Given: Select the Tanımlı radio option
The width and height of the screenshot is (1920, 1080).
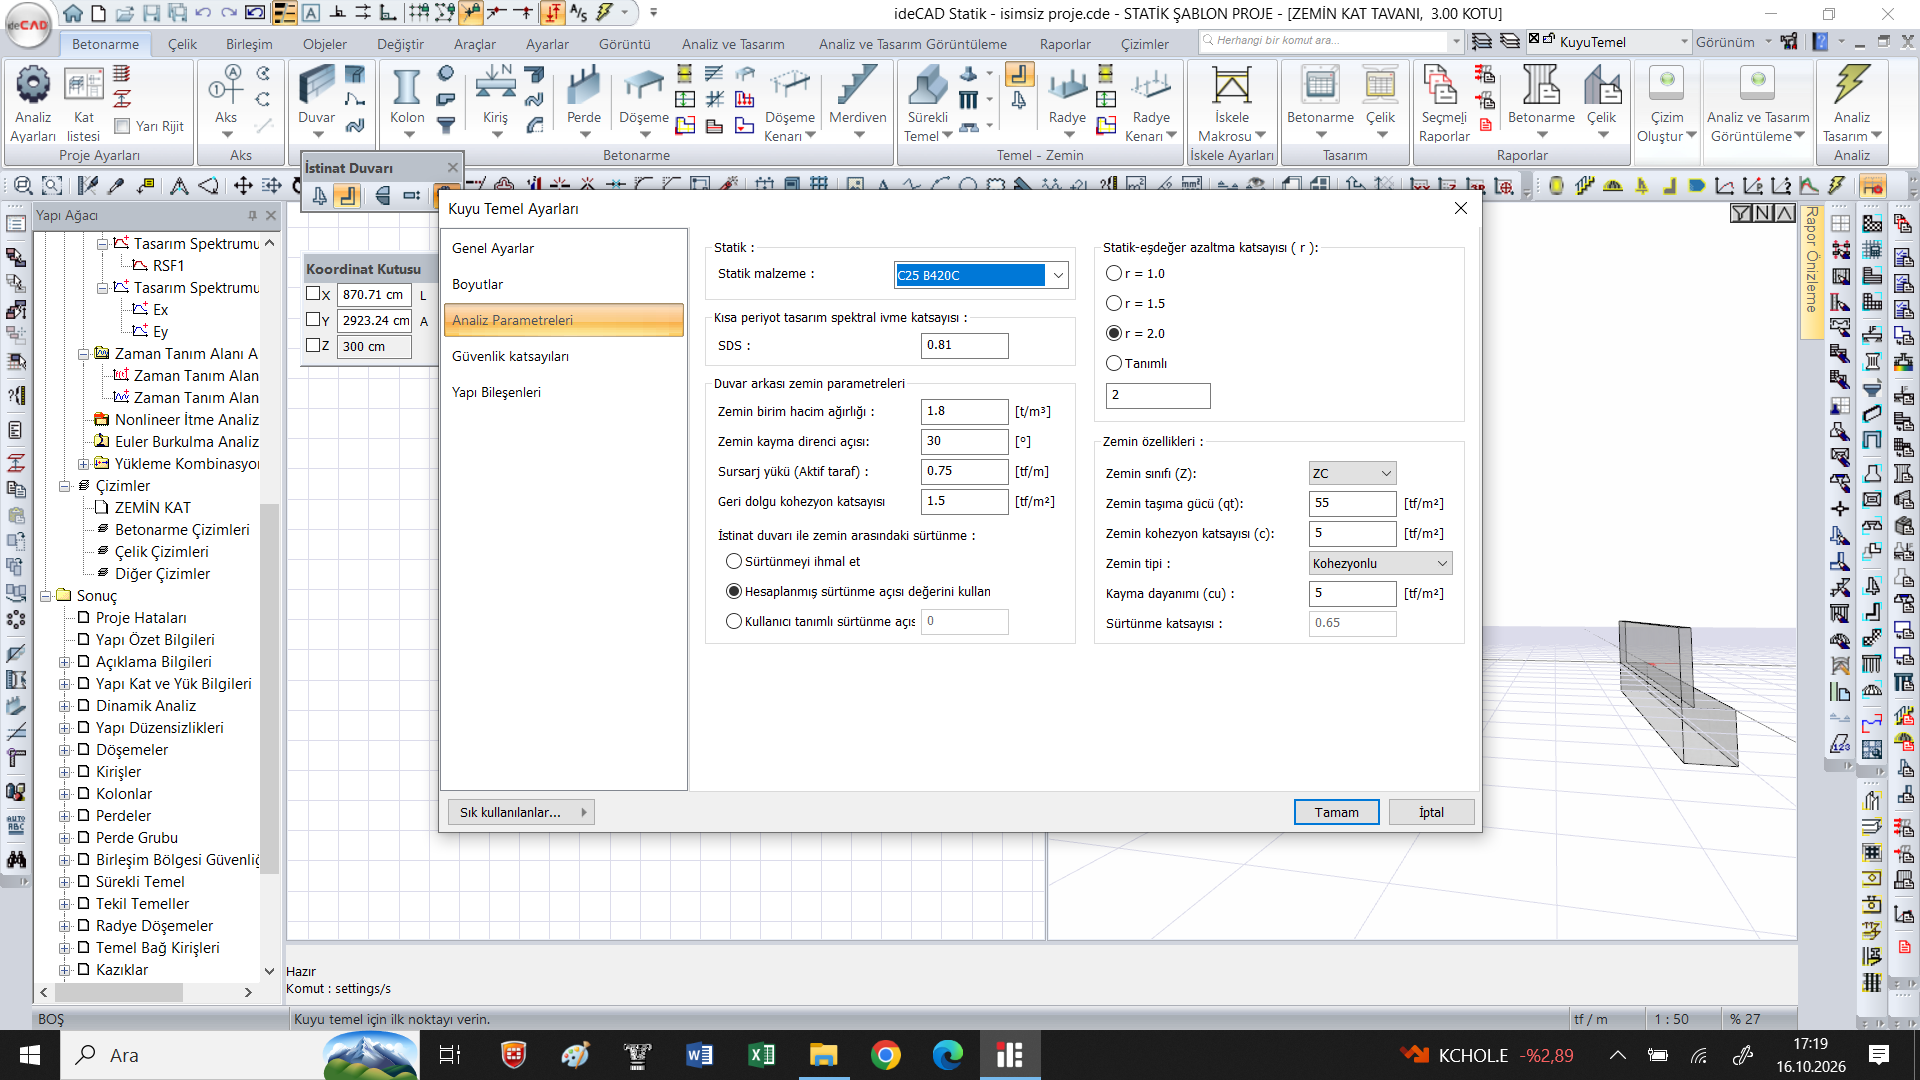Looking at the screenshot, I should click(x=1114, y=364).
